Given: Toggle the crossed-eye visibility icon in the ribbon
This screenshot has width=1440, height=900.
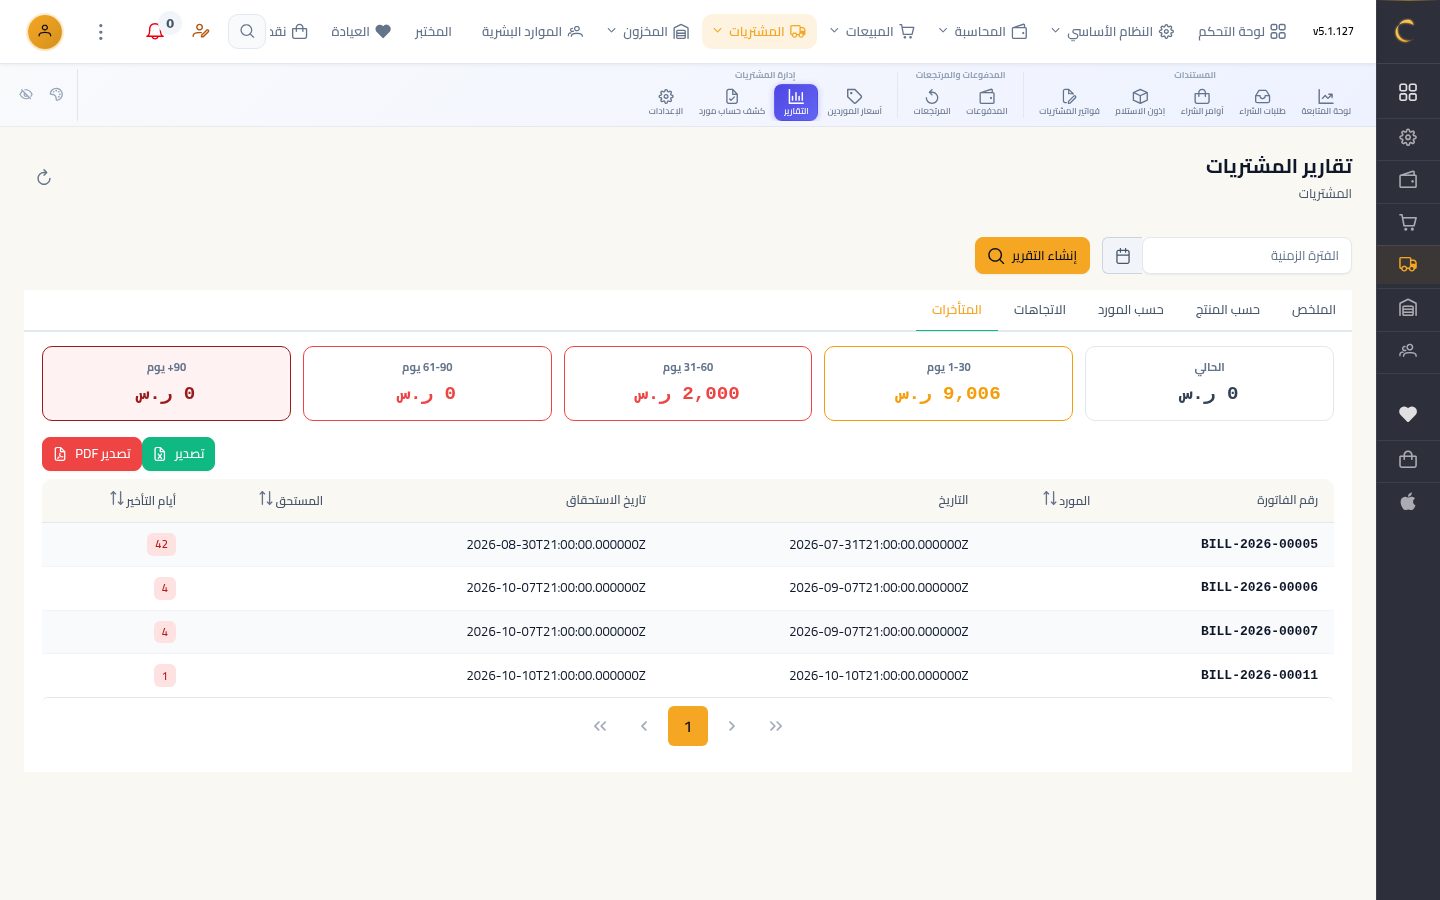Looking at the screenshot, I should point(26,94).
